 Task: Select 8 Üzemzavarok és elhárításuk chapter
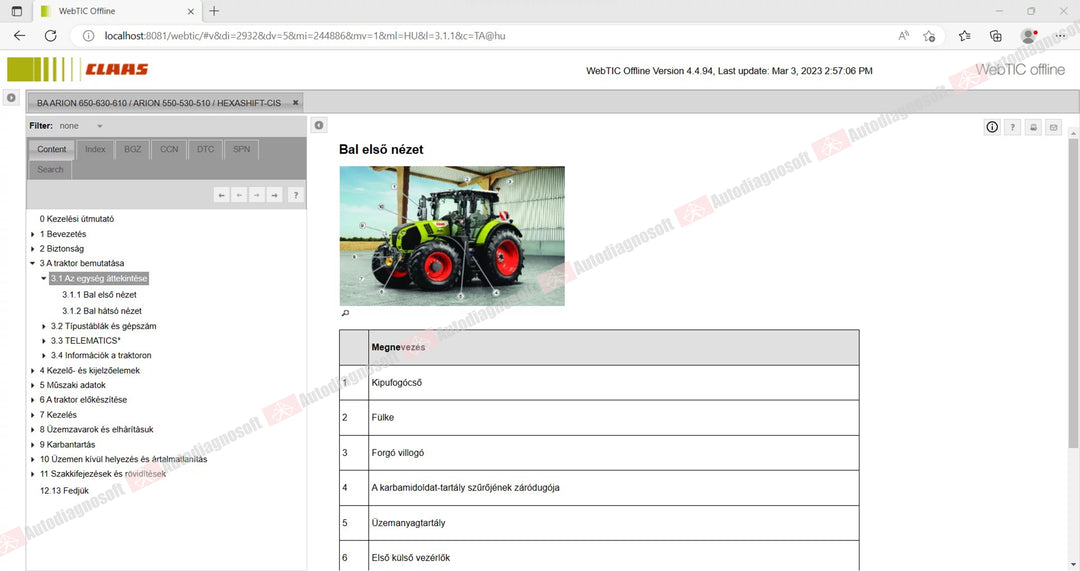point(96,429)
